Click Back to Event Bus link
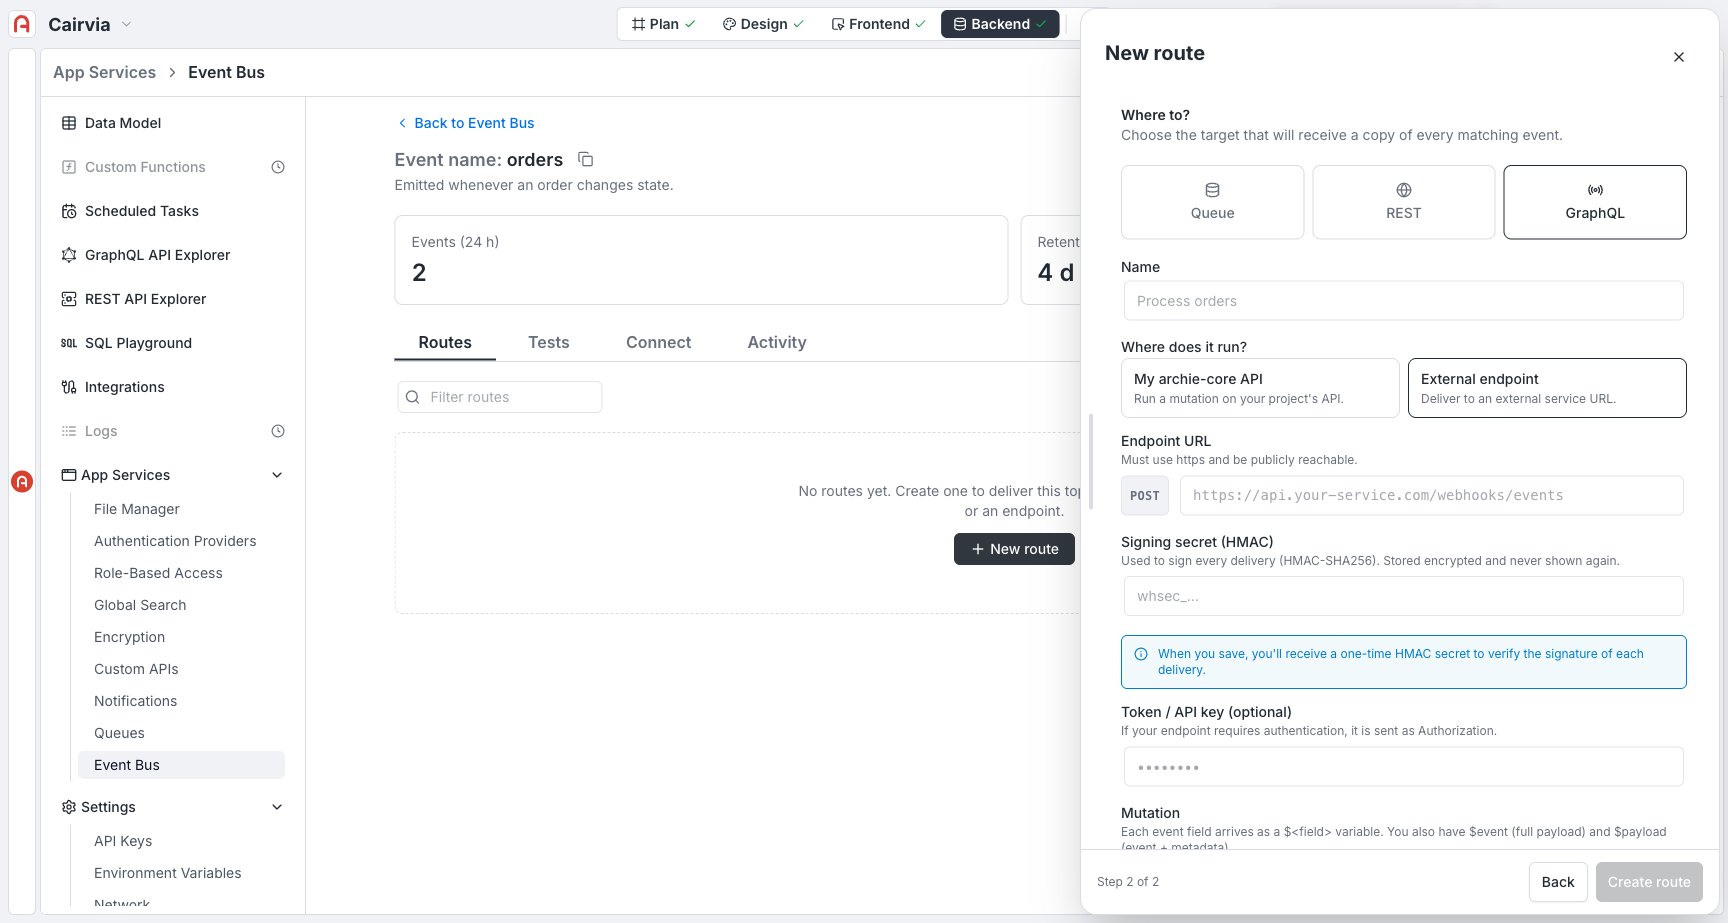Image resolution: width=1728 pixels, height=923 pixels. coord(466,123)
